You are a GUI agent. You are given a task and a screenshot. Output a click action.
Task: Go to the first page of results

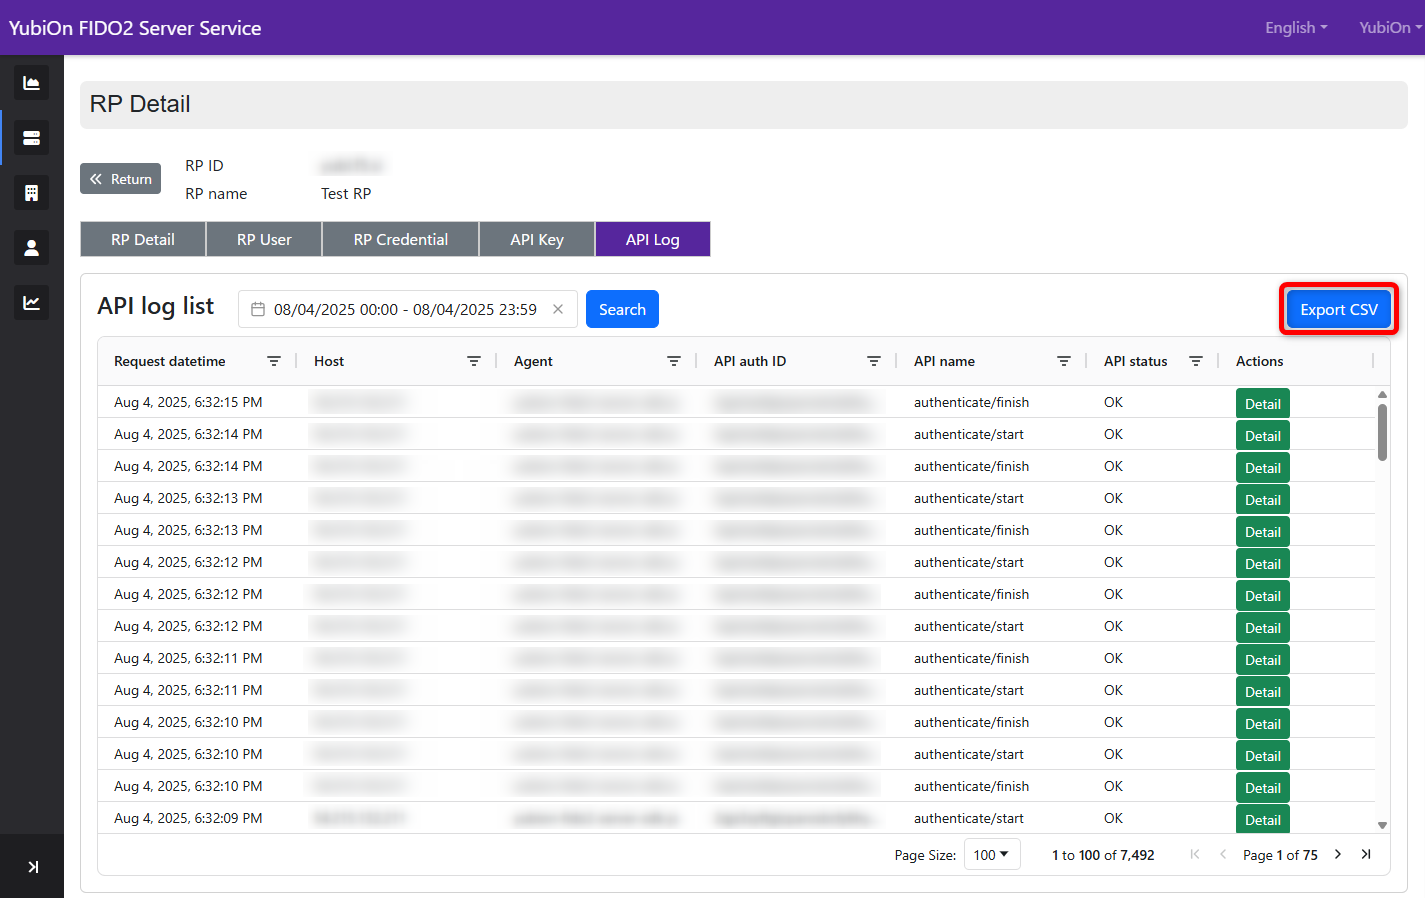(1195, 854)
